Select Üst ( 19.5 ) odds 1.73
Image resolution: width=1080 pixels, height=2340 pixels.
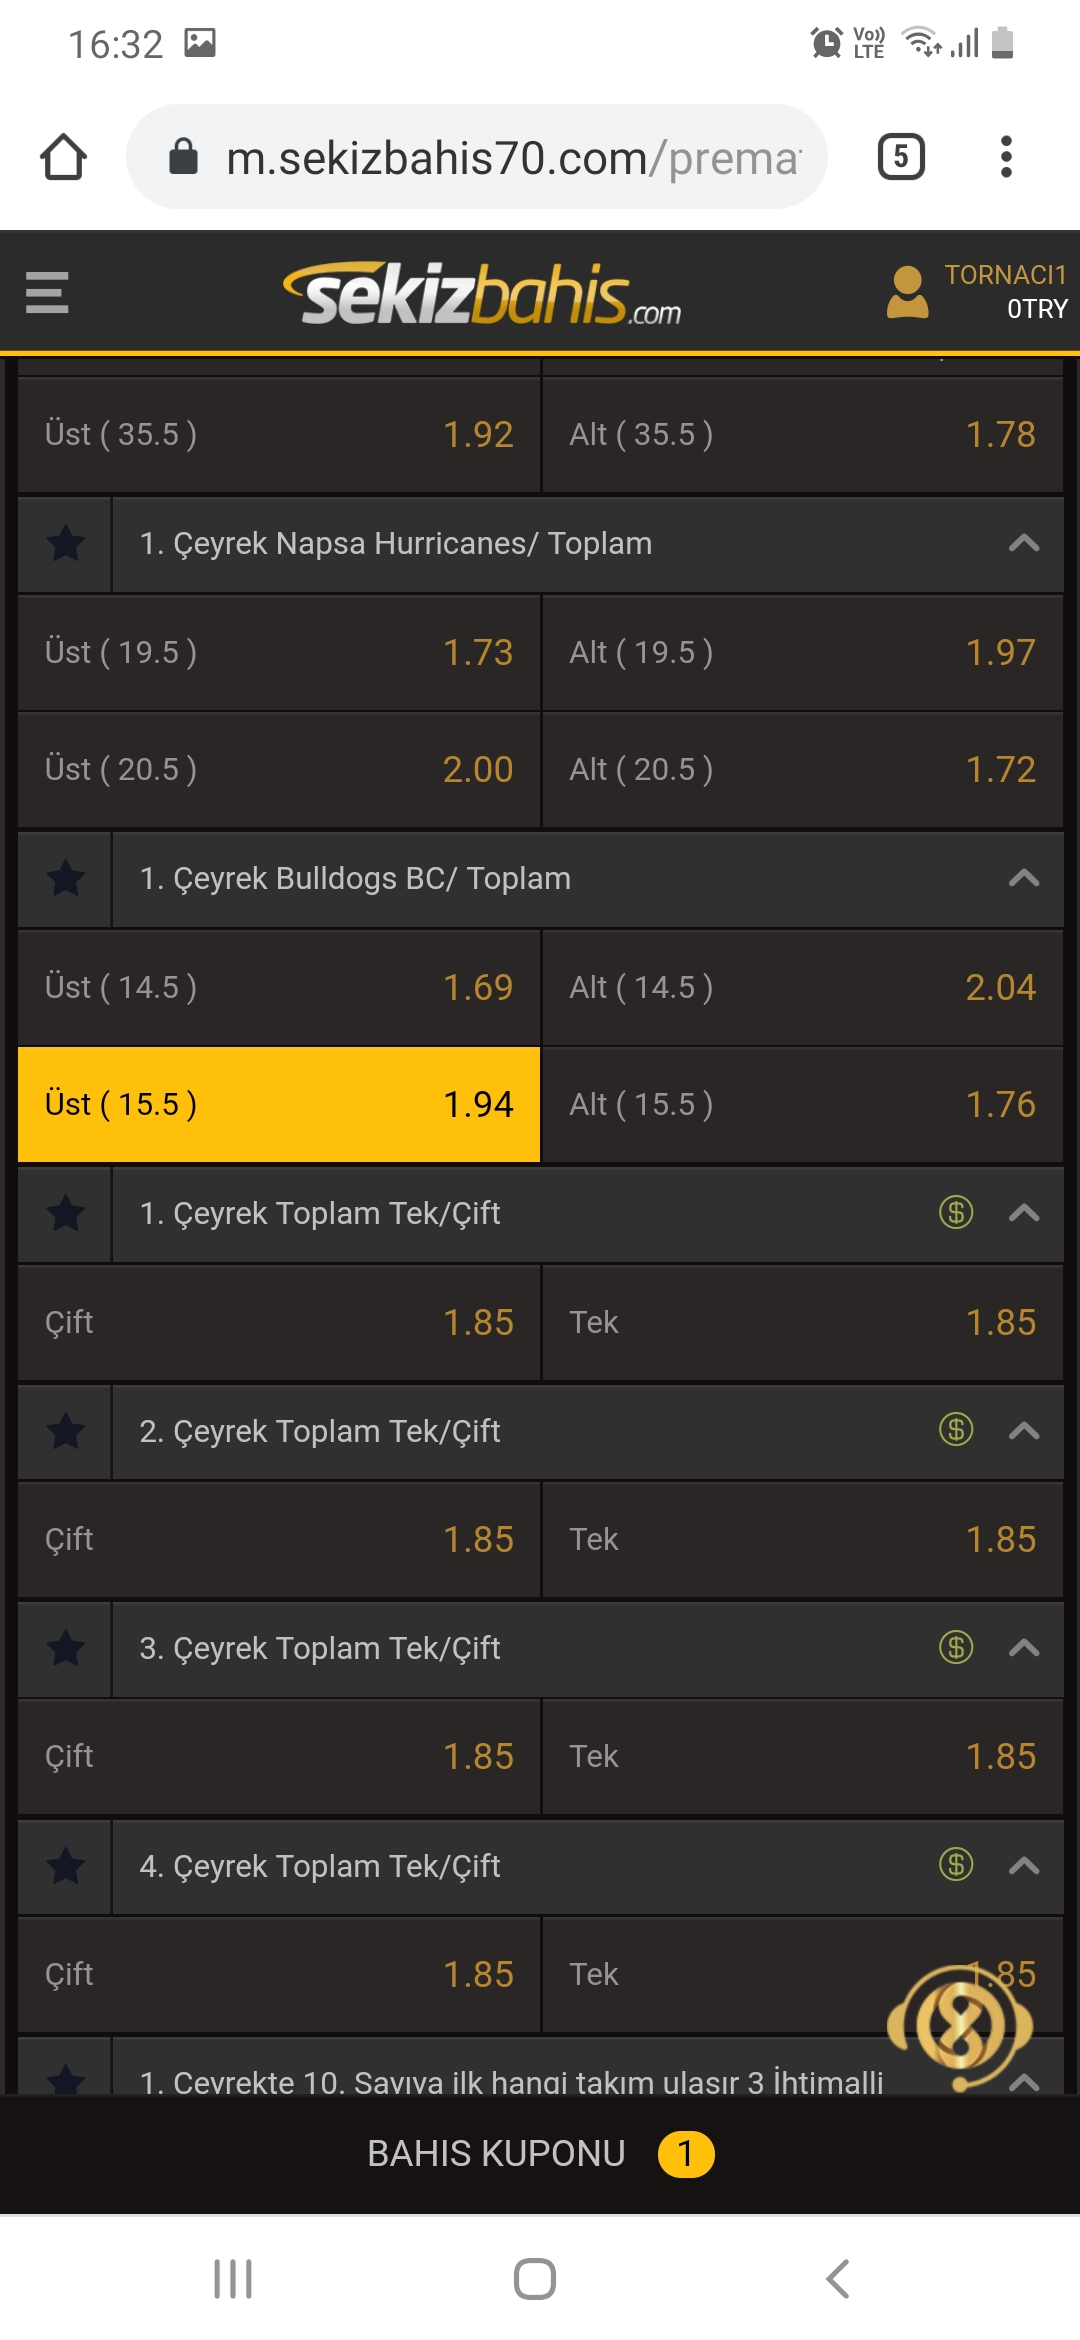(x=279, y=652)
